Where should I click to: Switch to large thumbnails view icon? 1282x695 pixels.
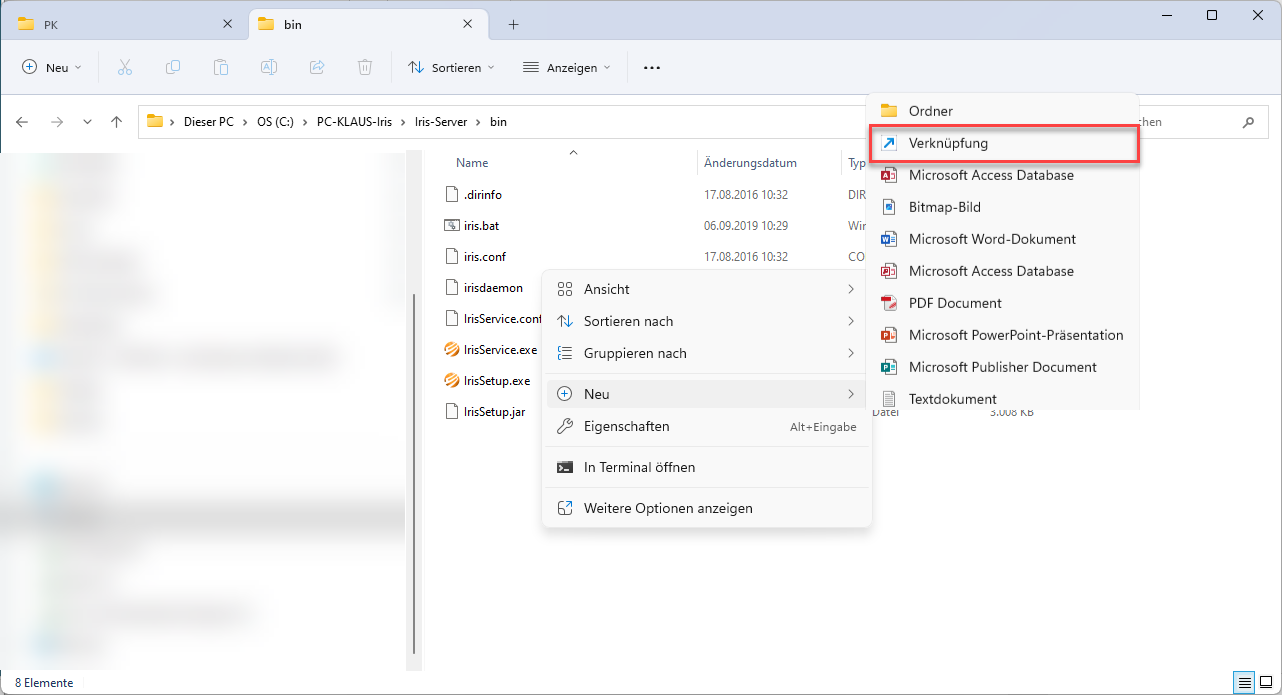coord(1265,683)
